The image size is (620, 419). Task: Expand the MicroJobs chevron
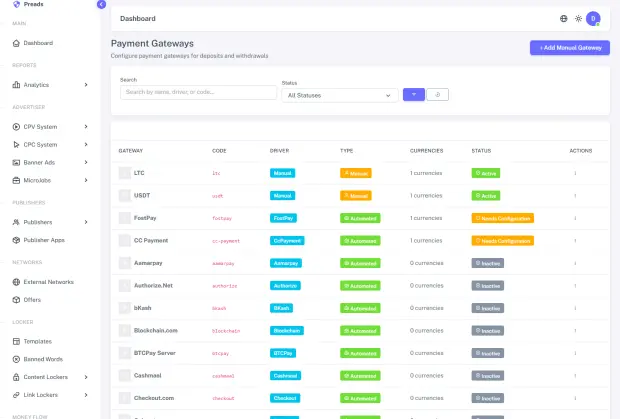pyautogui.click(x=86, y=180)
